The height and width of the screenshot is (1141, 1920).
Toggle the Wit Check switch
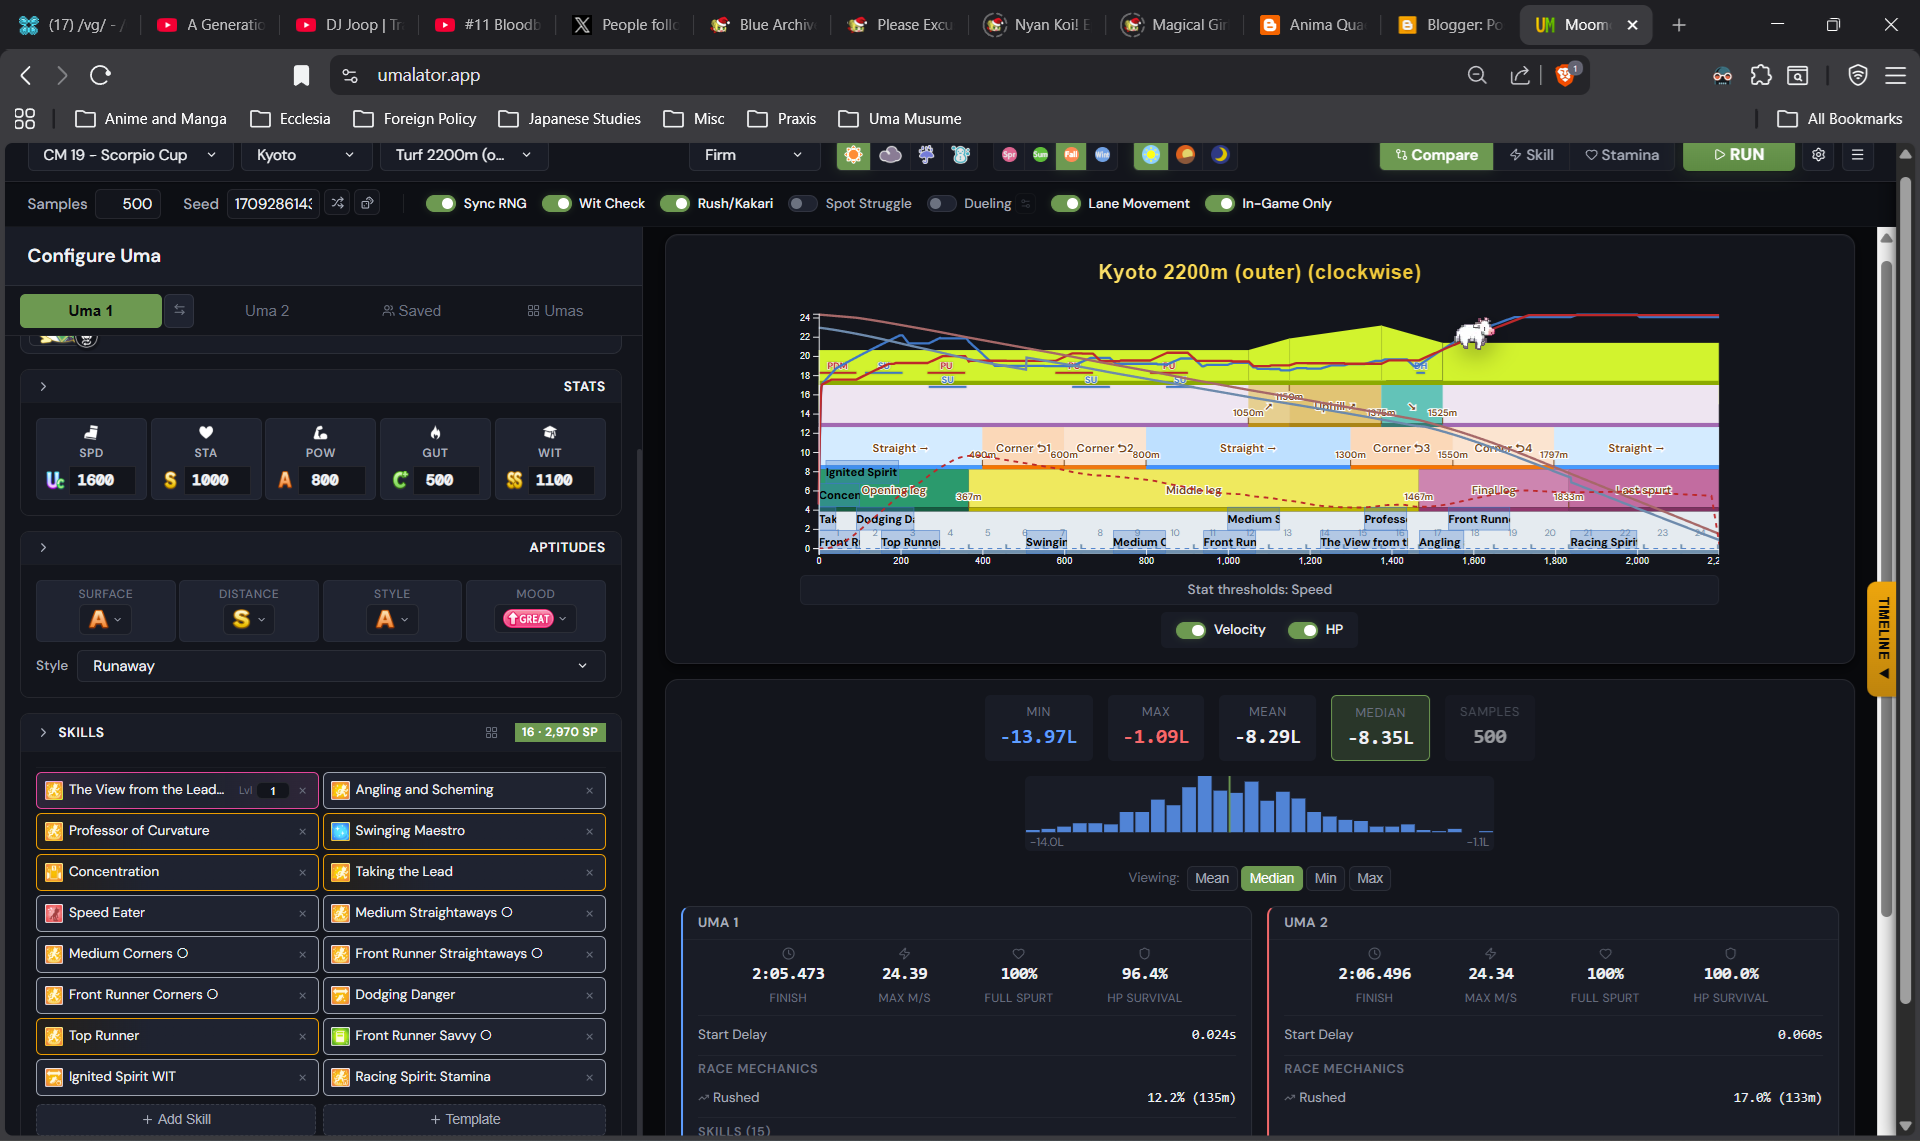coord(556,203)
